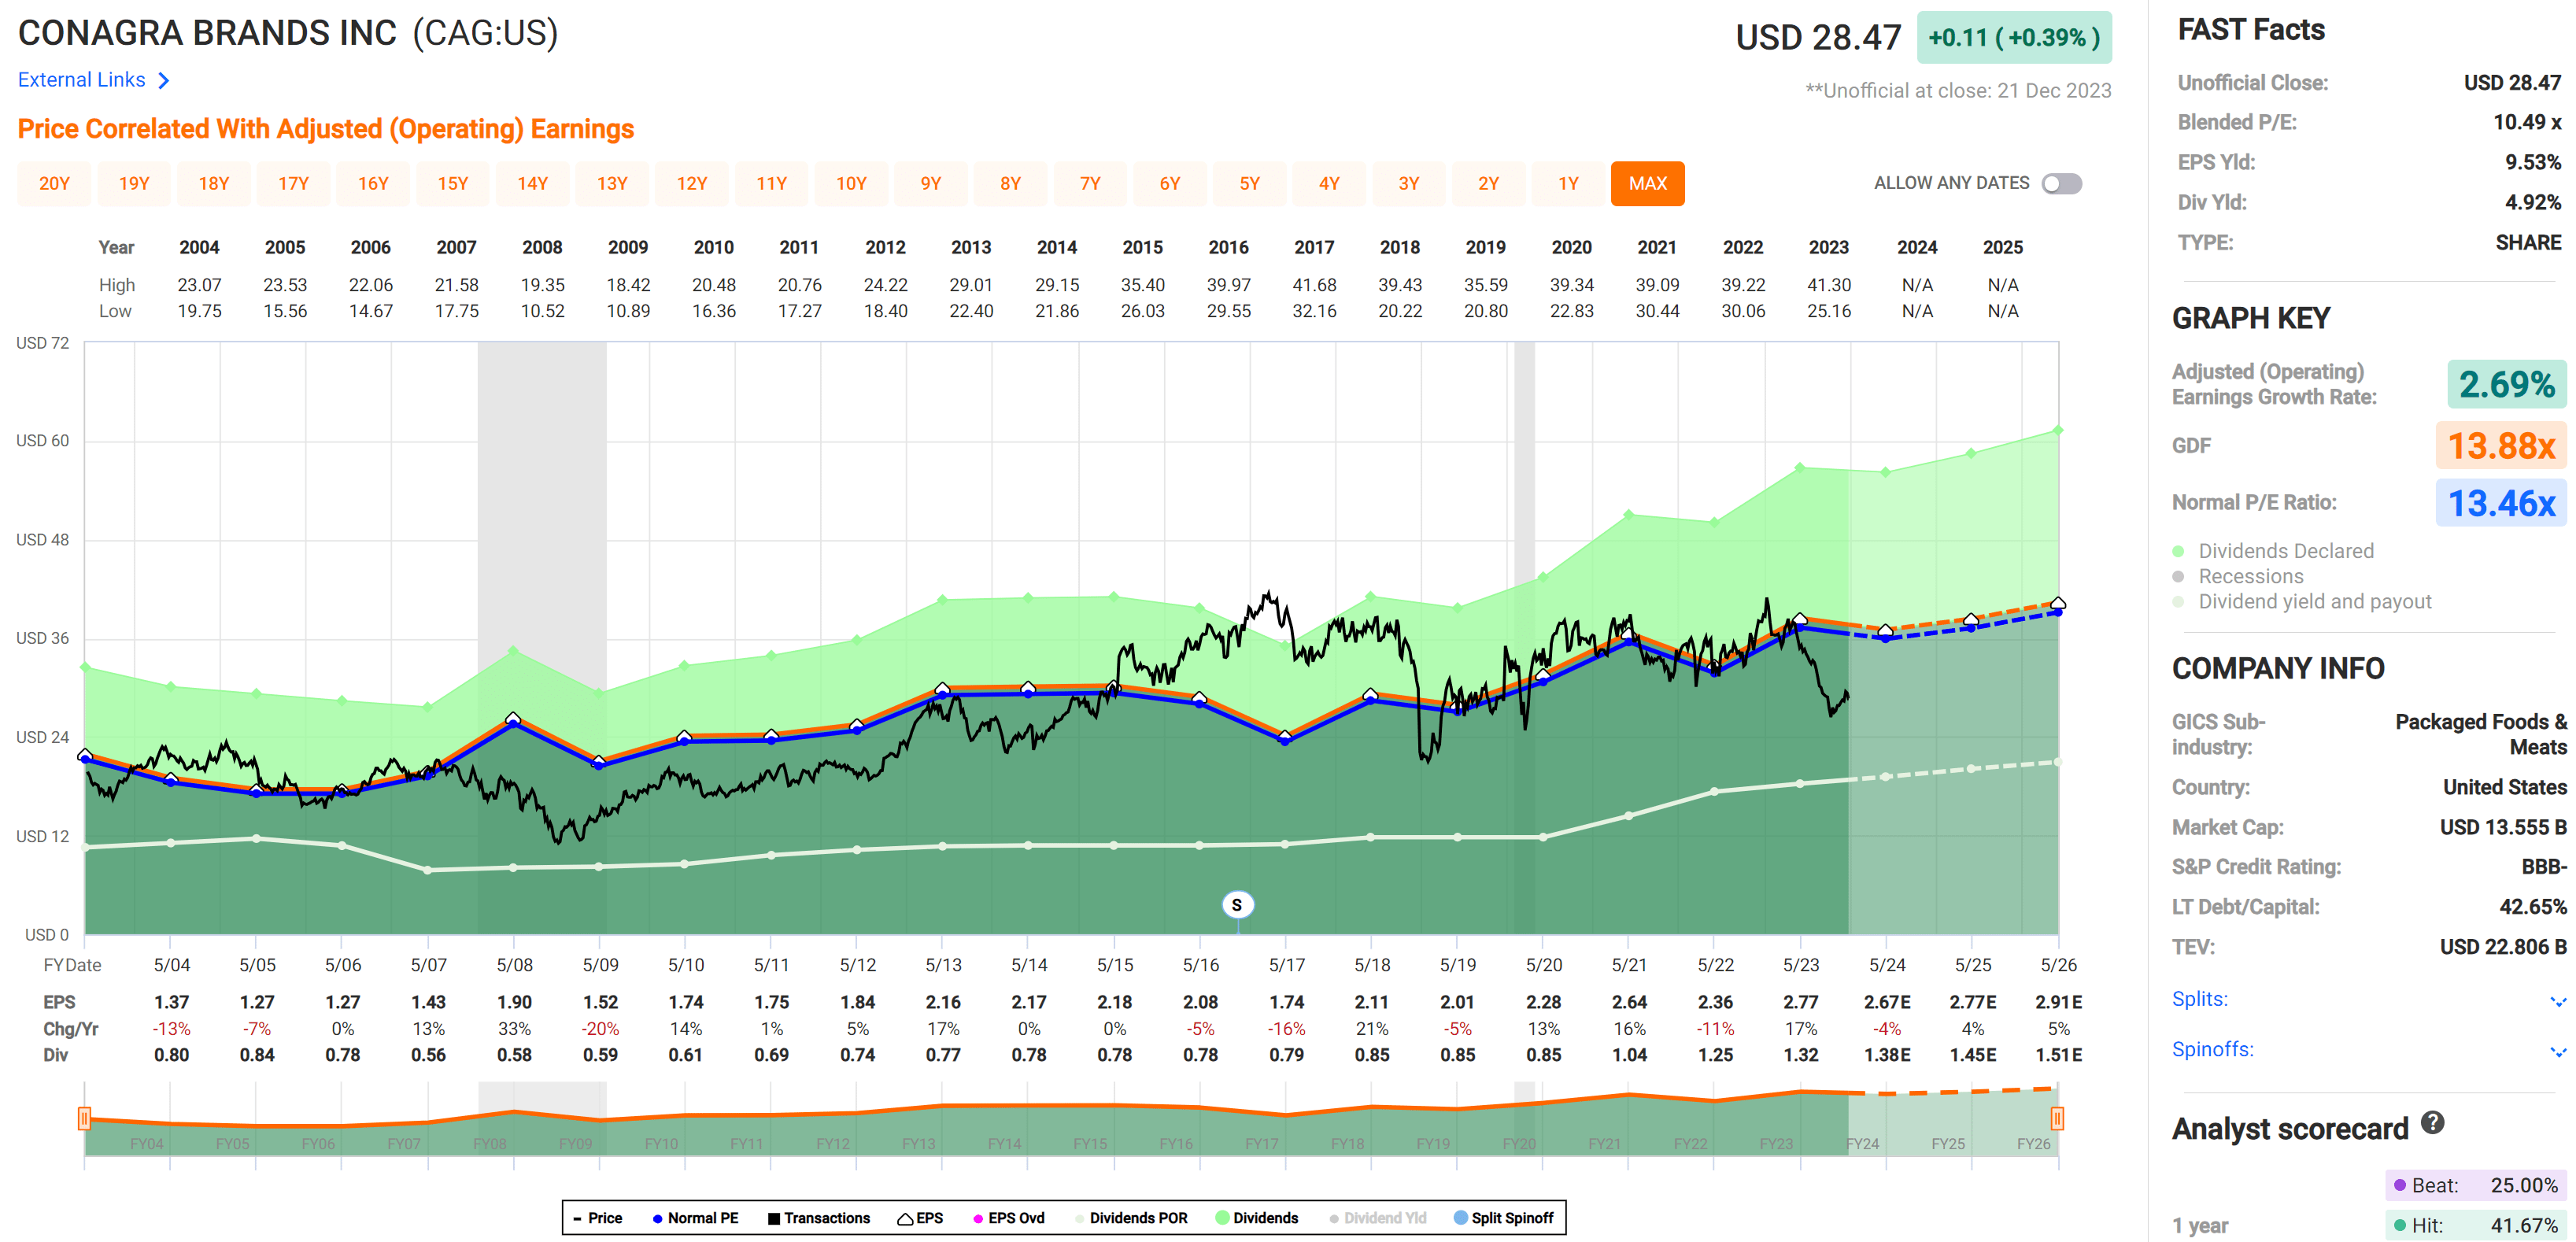Screen dimensions: 2576x1242
Task: Select the MAX time range tab
Action: 1647,183
